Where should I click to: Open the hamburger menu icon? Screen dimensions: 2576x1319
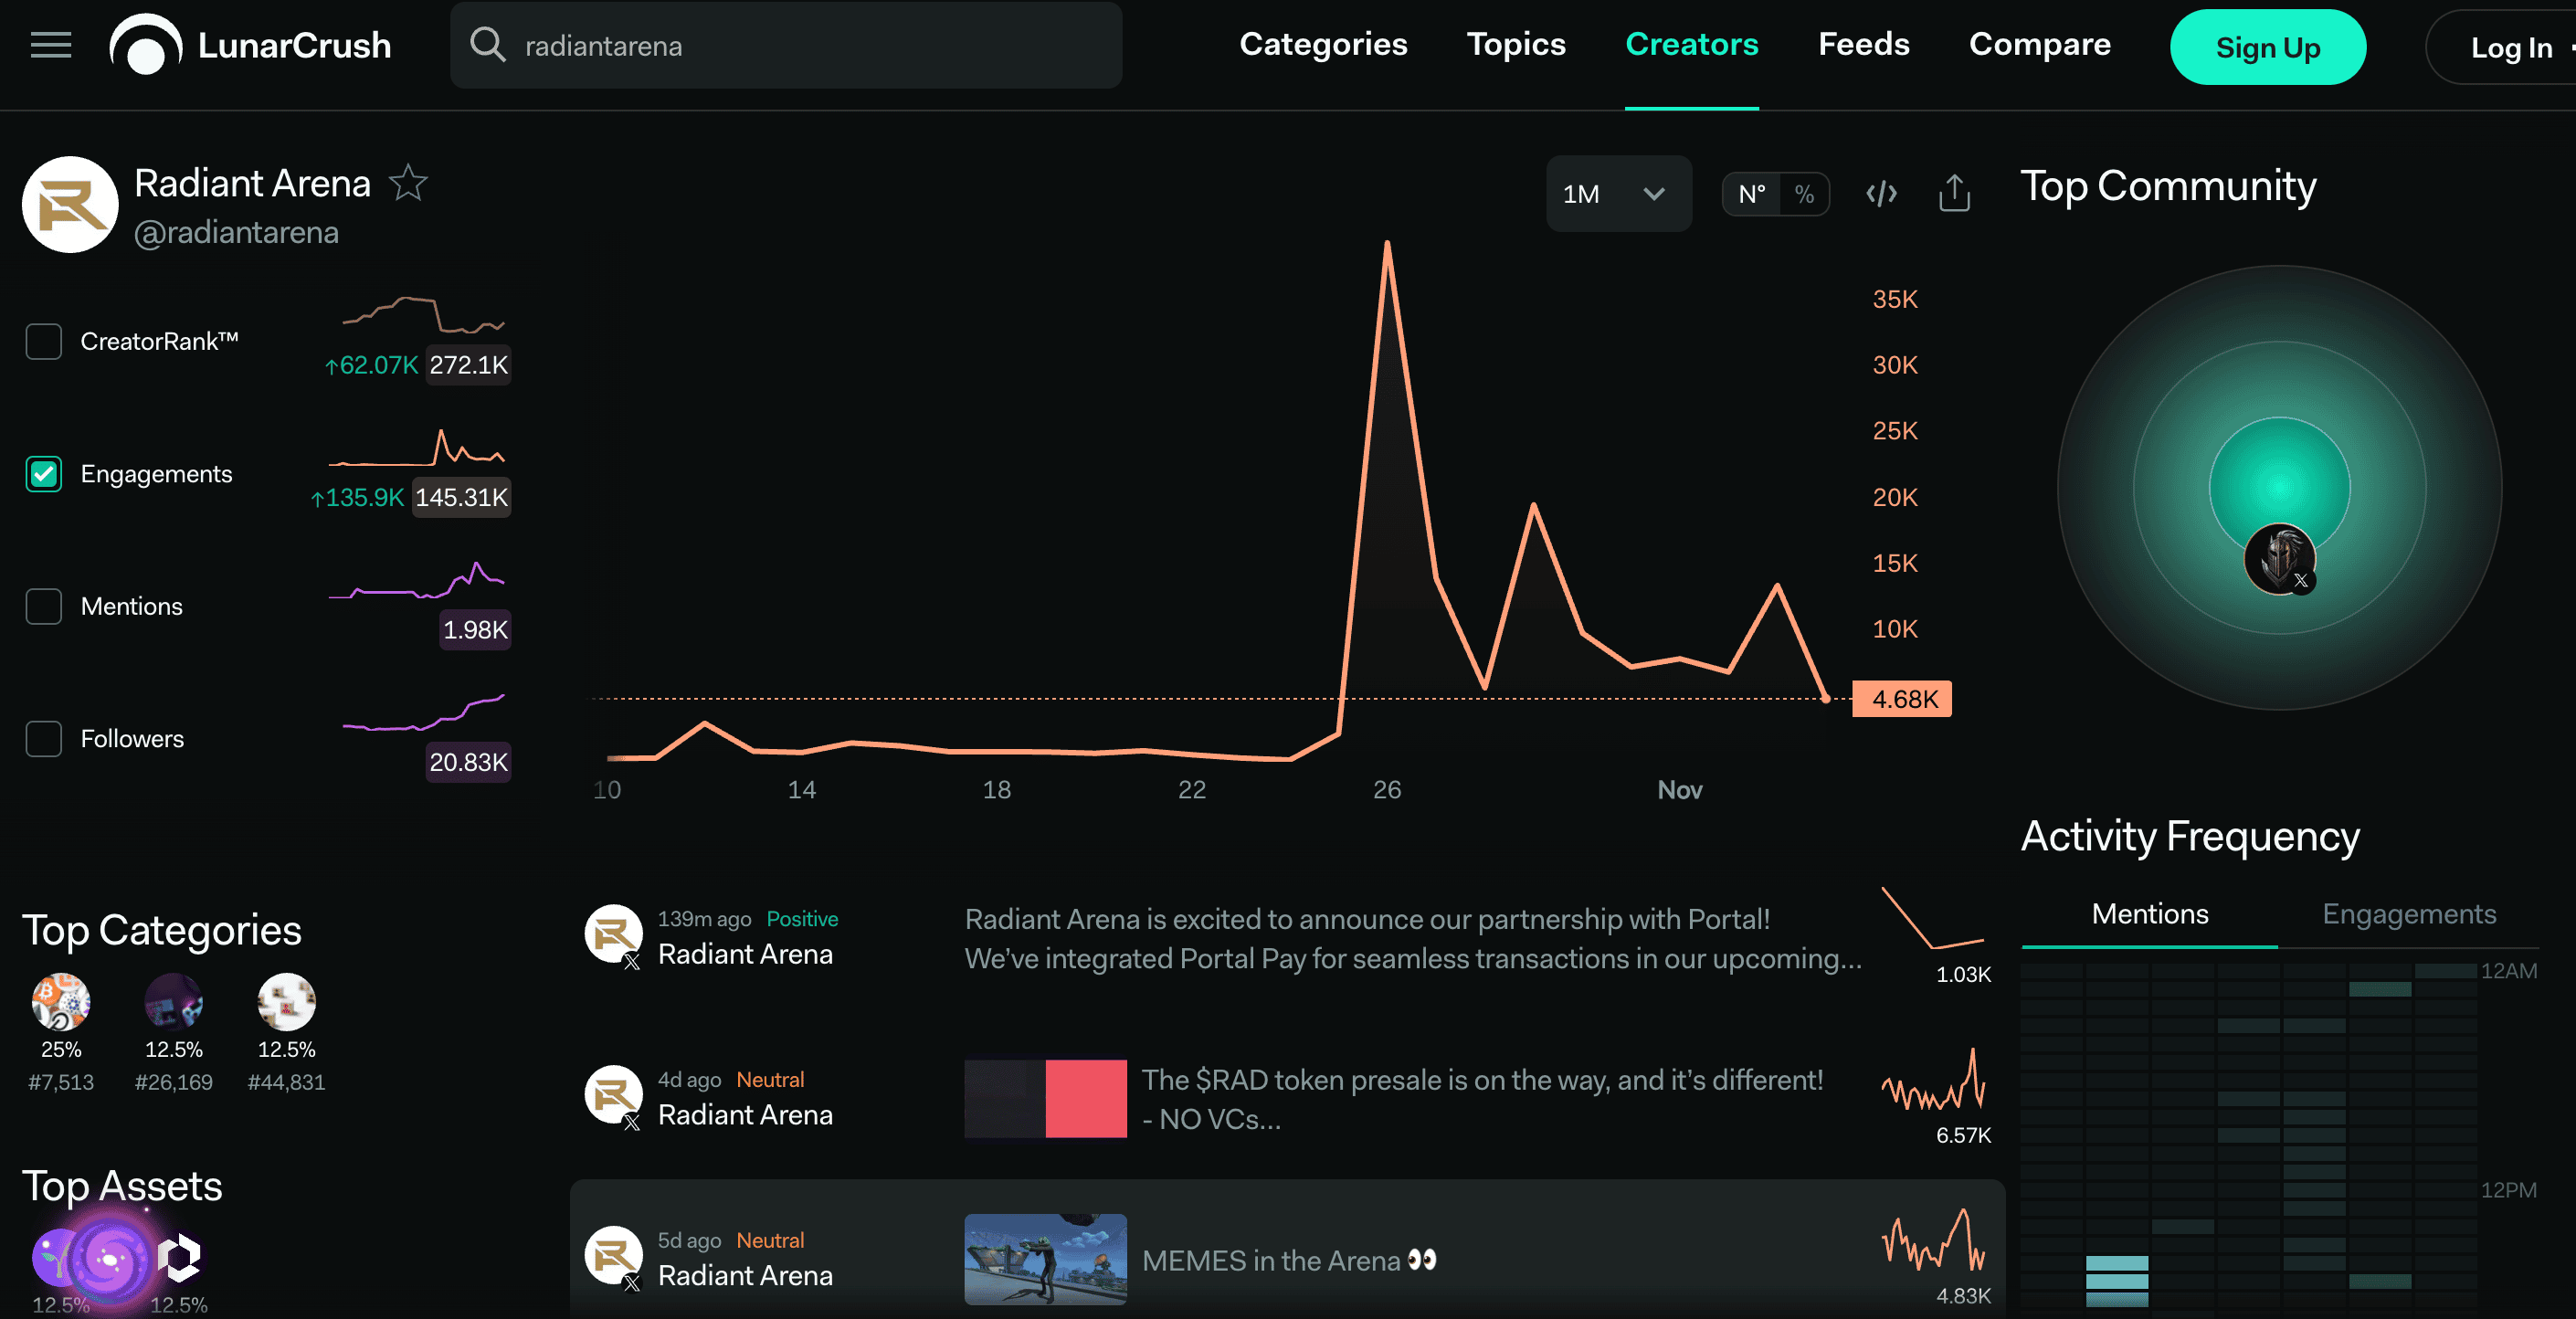click(x=51, y=46)
